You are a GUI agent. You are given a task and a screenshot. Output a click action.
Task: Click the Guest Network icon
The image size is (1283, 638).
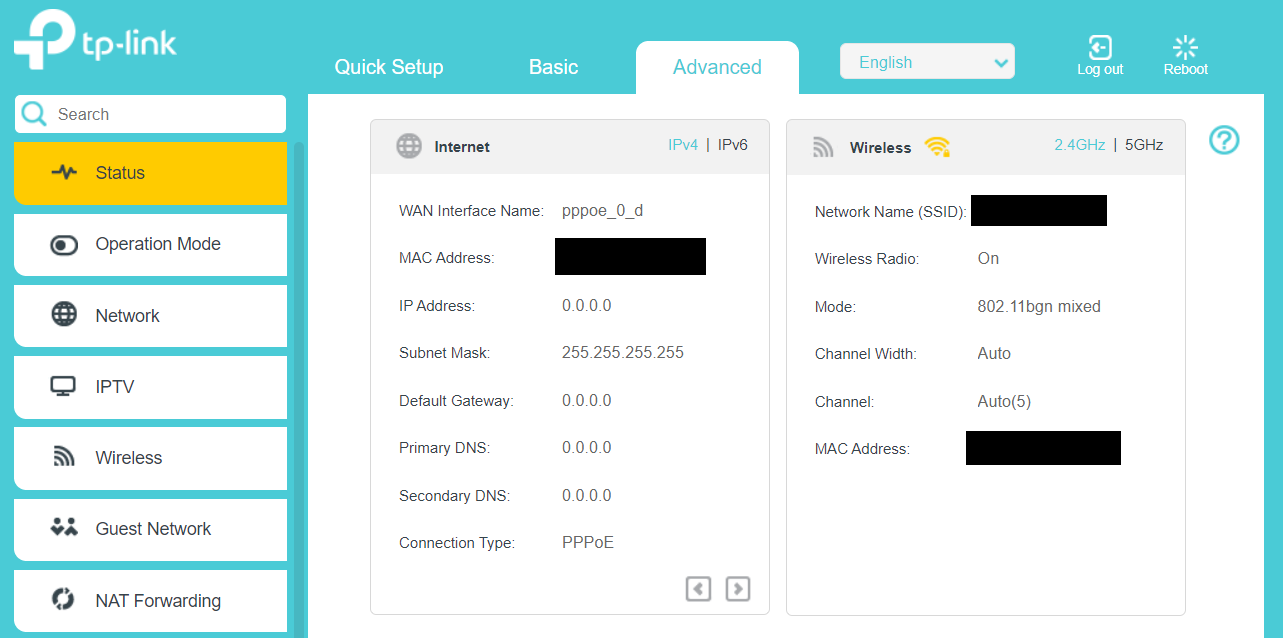click(x=63, y=529)
